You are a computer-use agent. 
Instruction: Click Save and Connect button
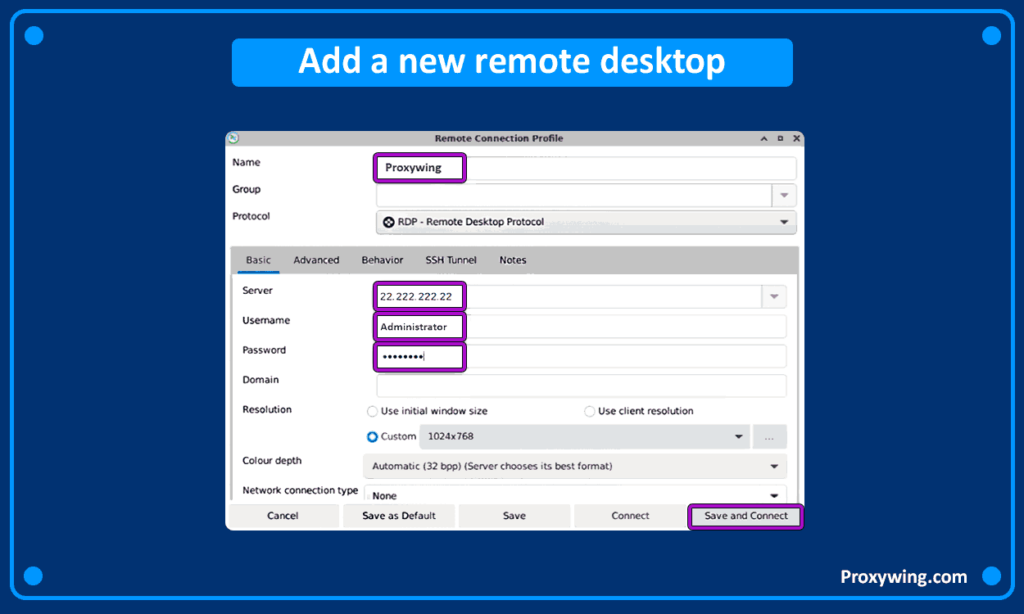746,516
